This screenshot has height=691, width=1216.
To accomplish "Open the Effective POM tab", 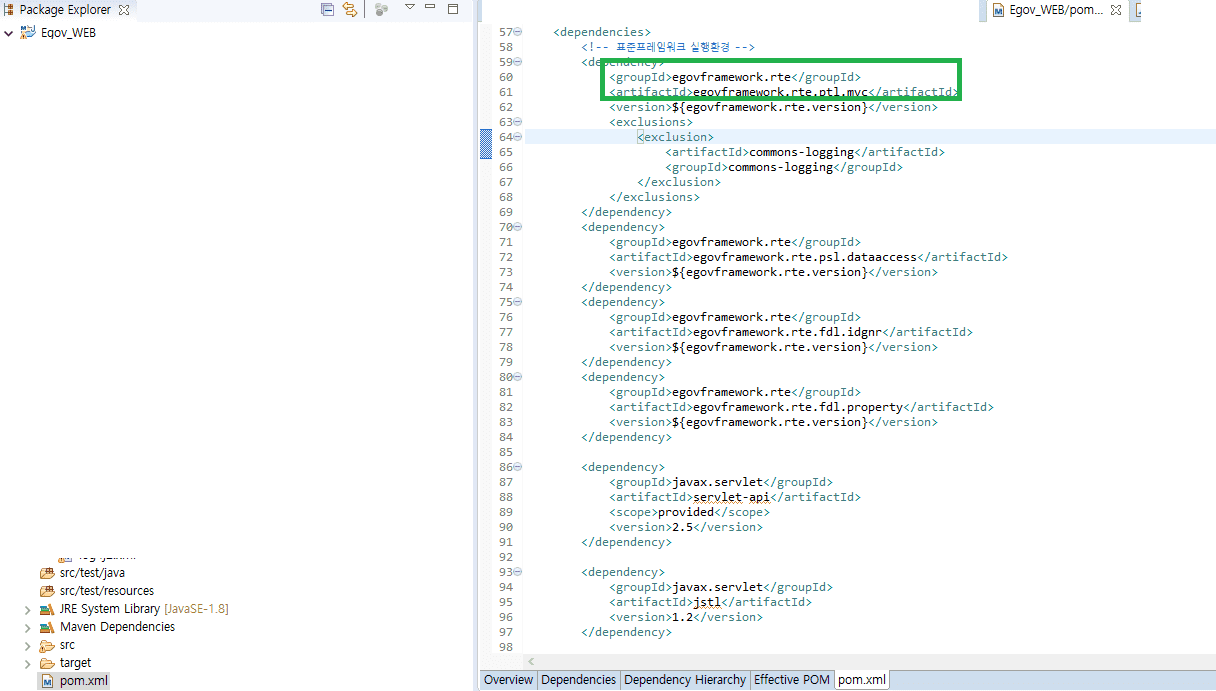I will 792,680.
